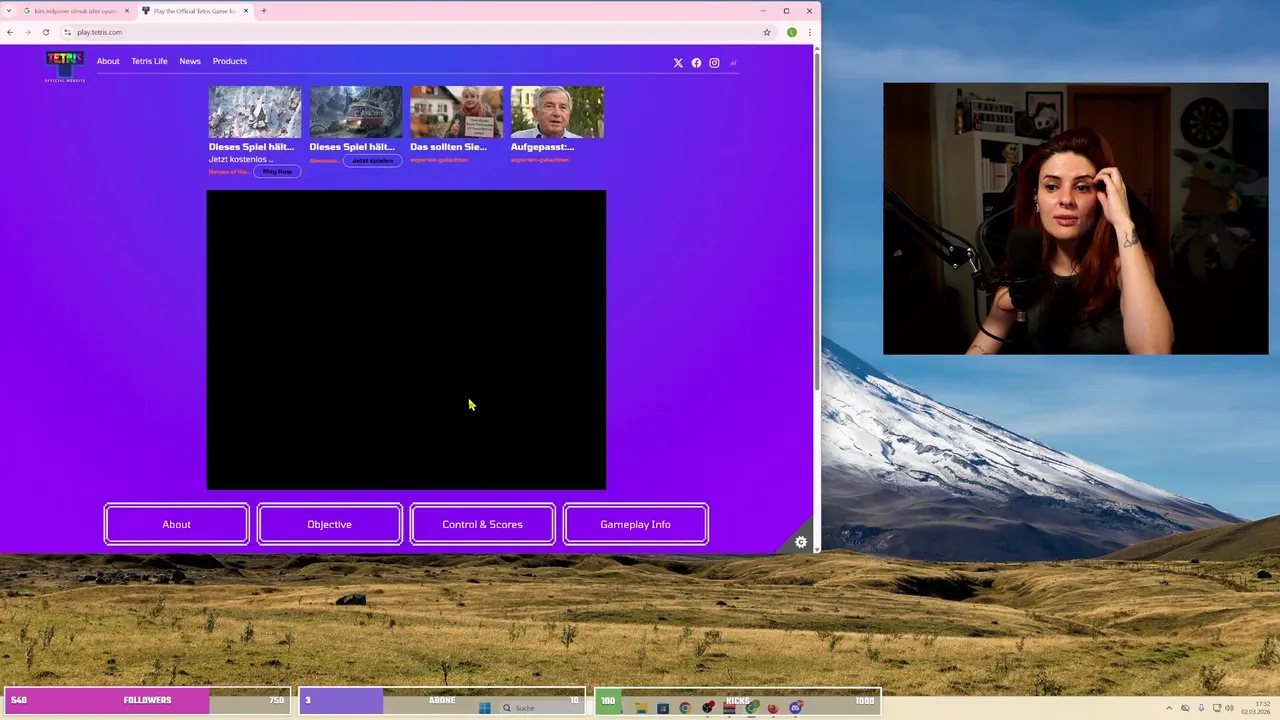Image resolution: width=1280 pixels, height=720 pixels.
Task: Open the Chrome profile avatar
Action: pyautogui.click(x=792, y=32)
